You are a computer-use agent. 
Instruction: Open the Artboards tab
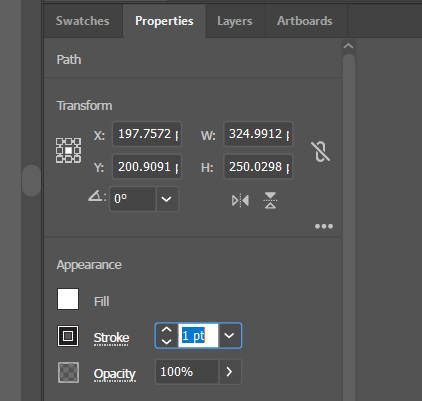[x=305, y=21]
